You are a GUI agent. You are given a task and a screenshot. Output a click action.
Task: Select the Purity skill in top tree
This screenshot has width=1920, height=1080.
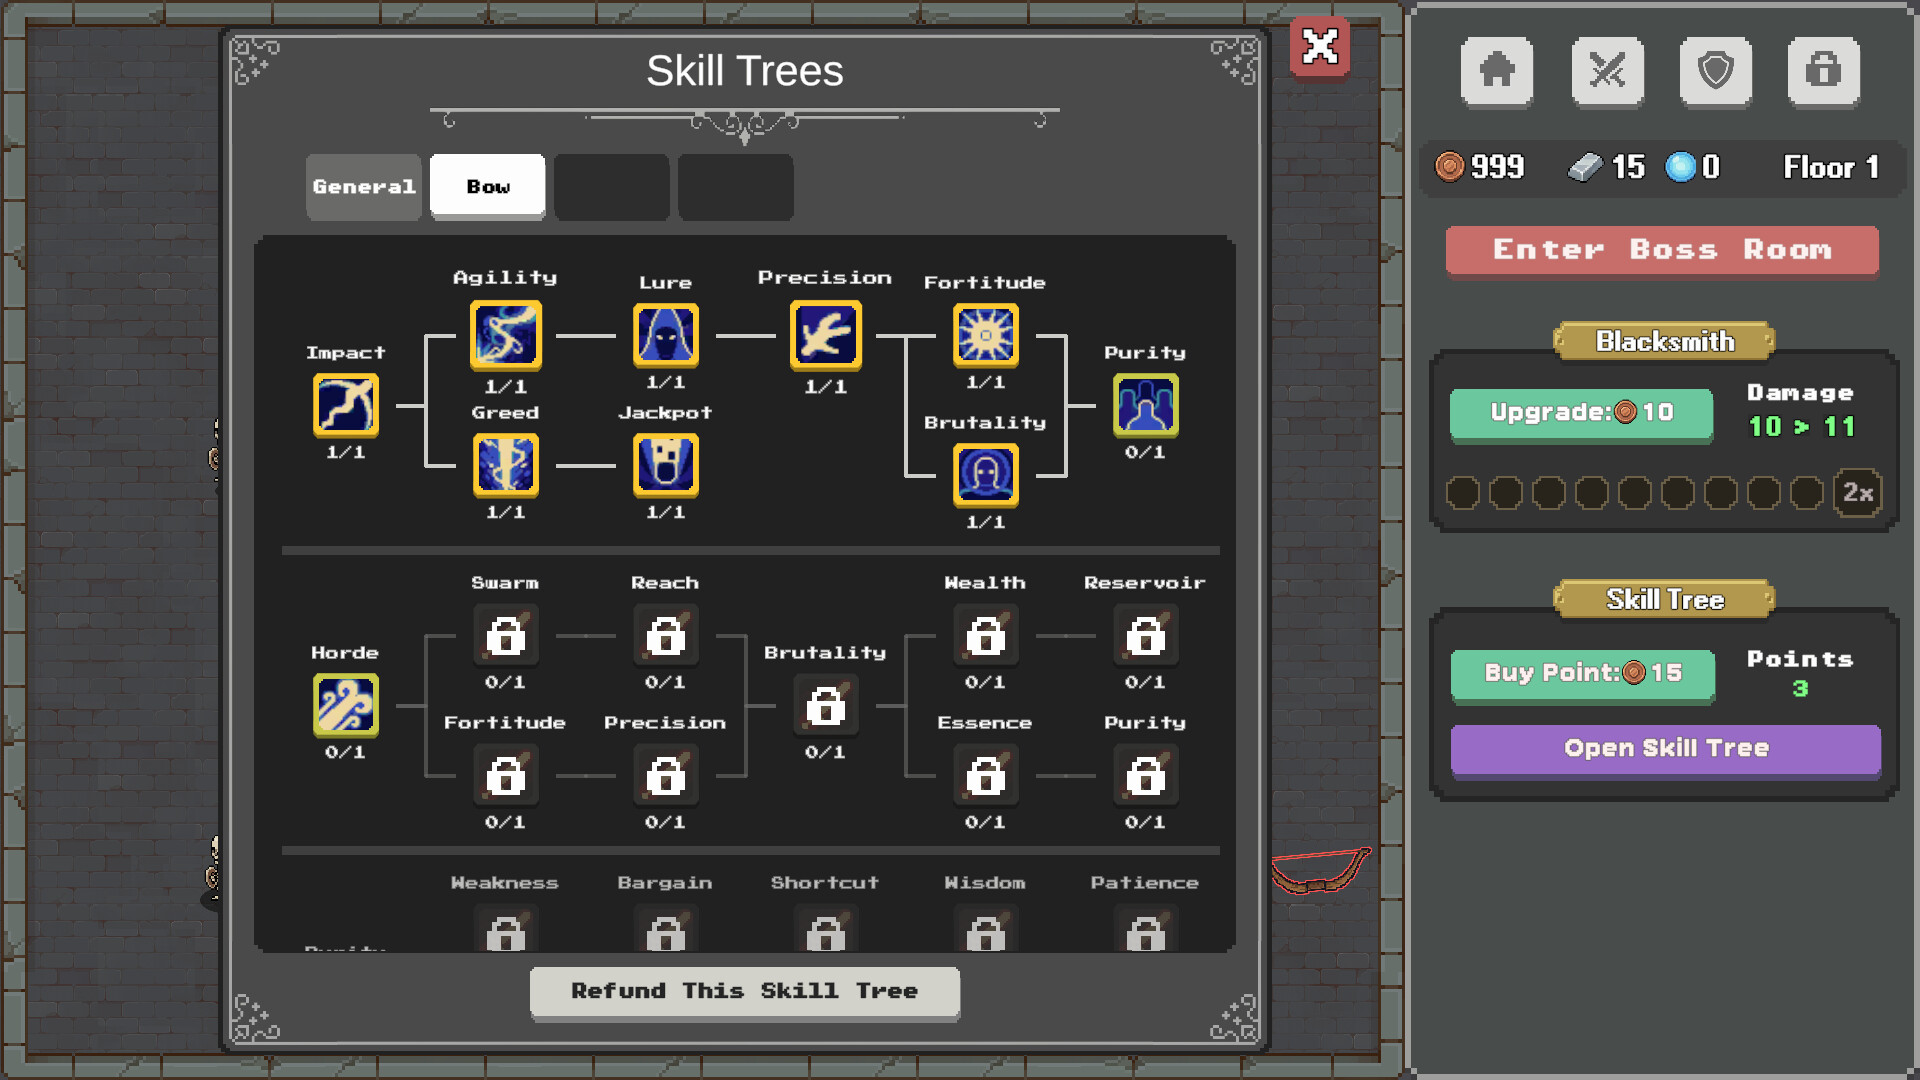[1145, 405]
